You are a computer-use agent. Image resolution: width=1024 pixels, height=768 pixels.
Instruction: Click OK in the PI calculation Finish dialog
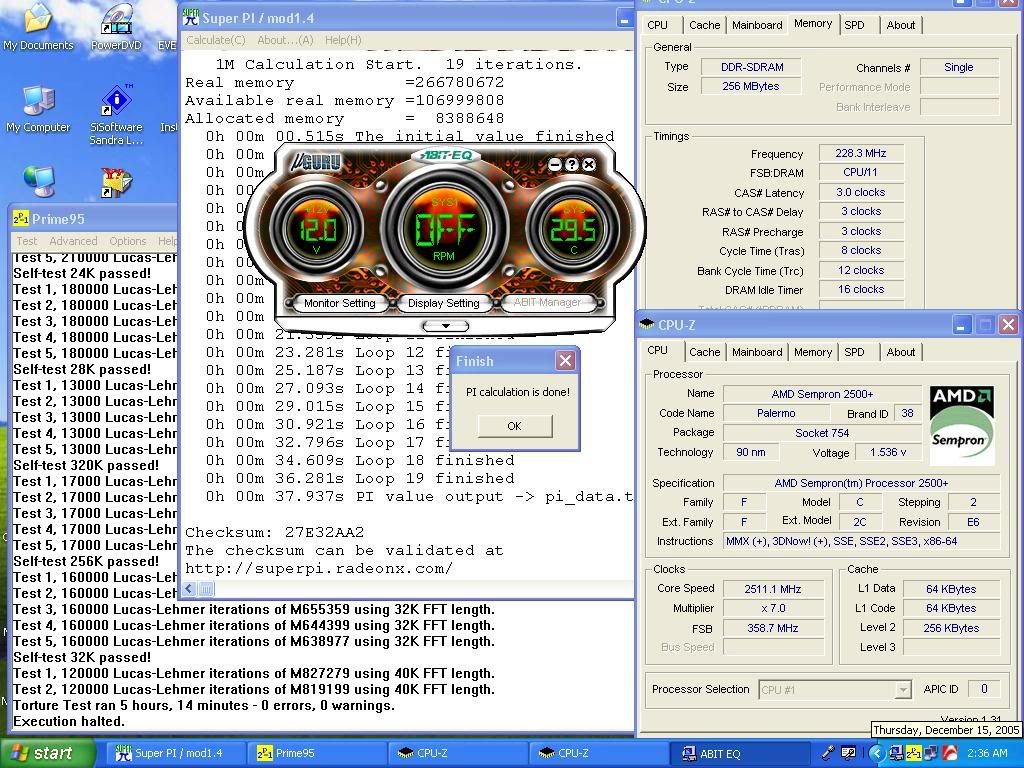pyautogui.click(x=513, y=425)
